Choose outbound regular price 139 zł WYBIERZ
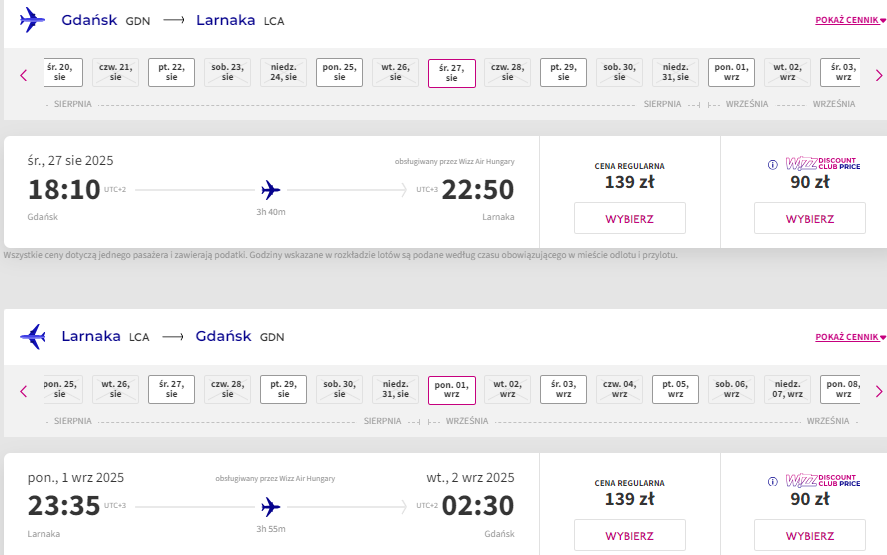887x555 pixels. pyautogui.click(x=630, y=218)
